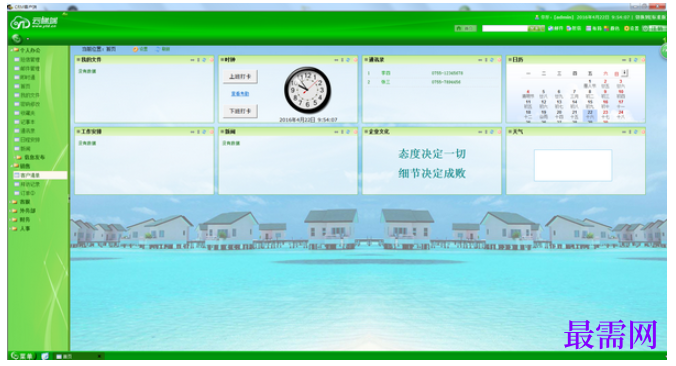Click the 刷新 refresh link beside the current location
The height and width of the screenshot is (366, 676).
[163, 49]
